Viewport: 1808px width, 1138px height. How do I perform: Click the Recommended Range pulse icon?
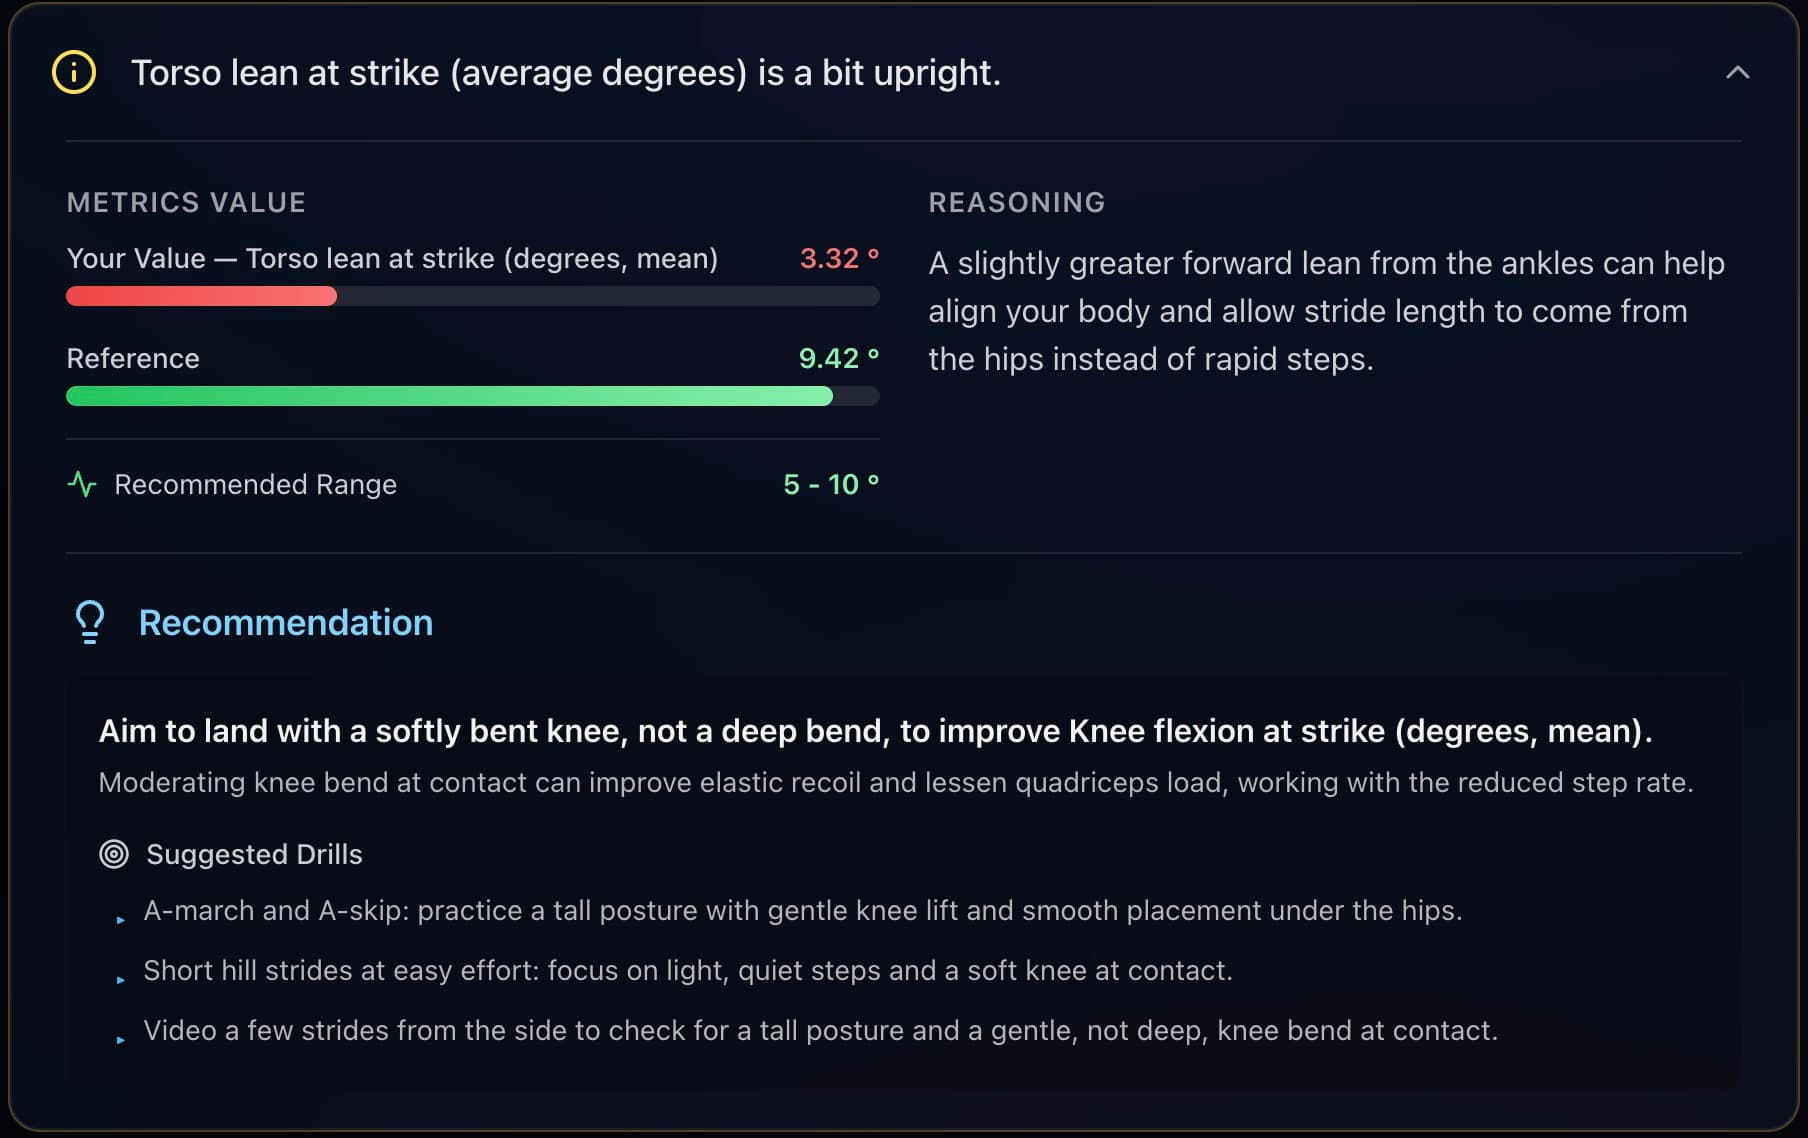82,485
